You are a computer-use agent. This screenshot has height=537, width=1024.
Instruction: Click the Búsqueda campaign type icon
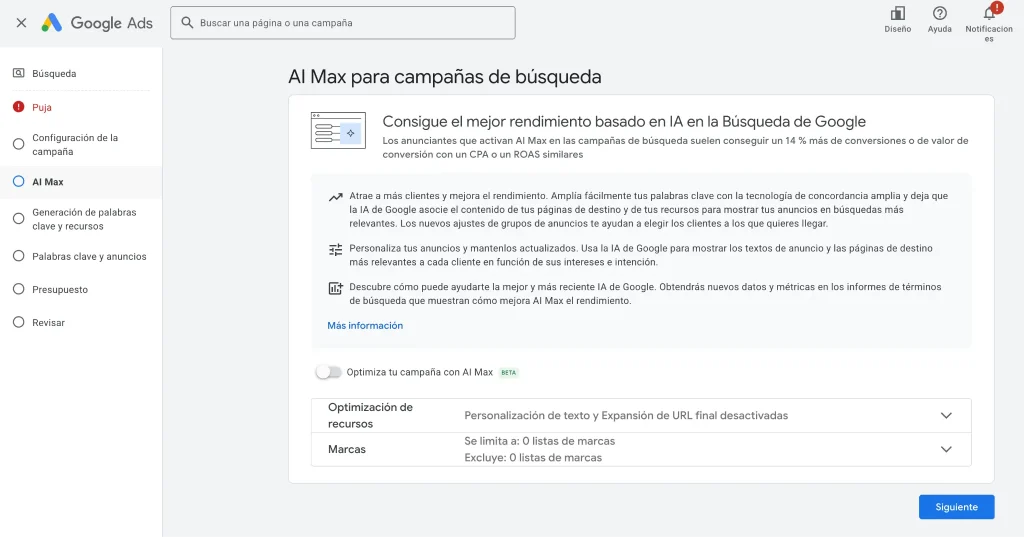point(19,73)
